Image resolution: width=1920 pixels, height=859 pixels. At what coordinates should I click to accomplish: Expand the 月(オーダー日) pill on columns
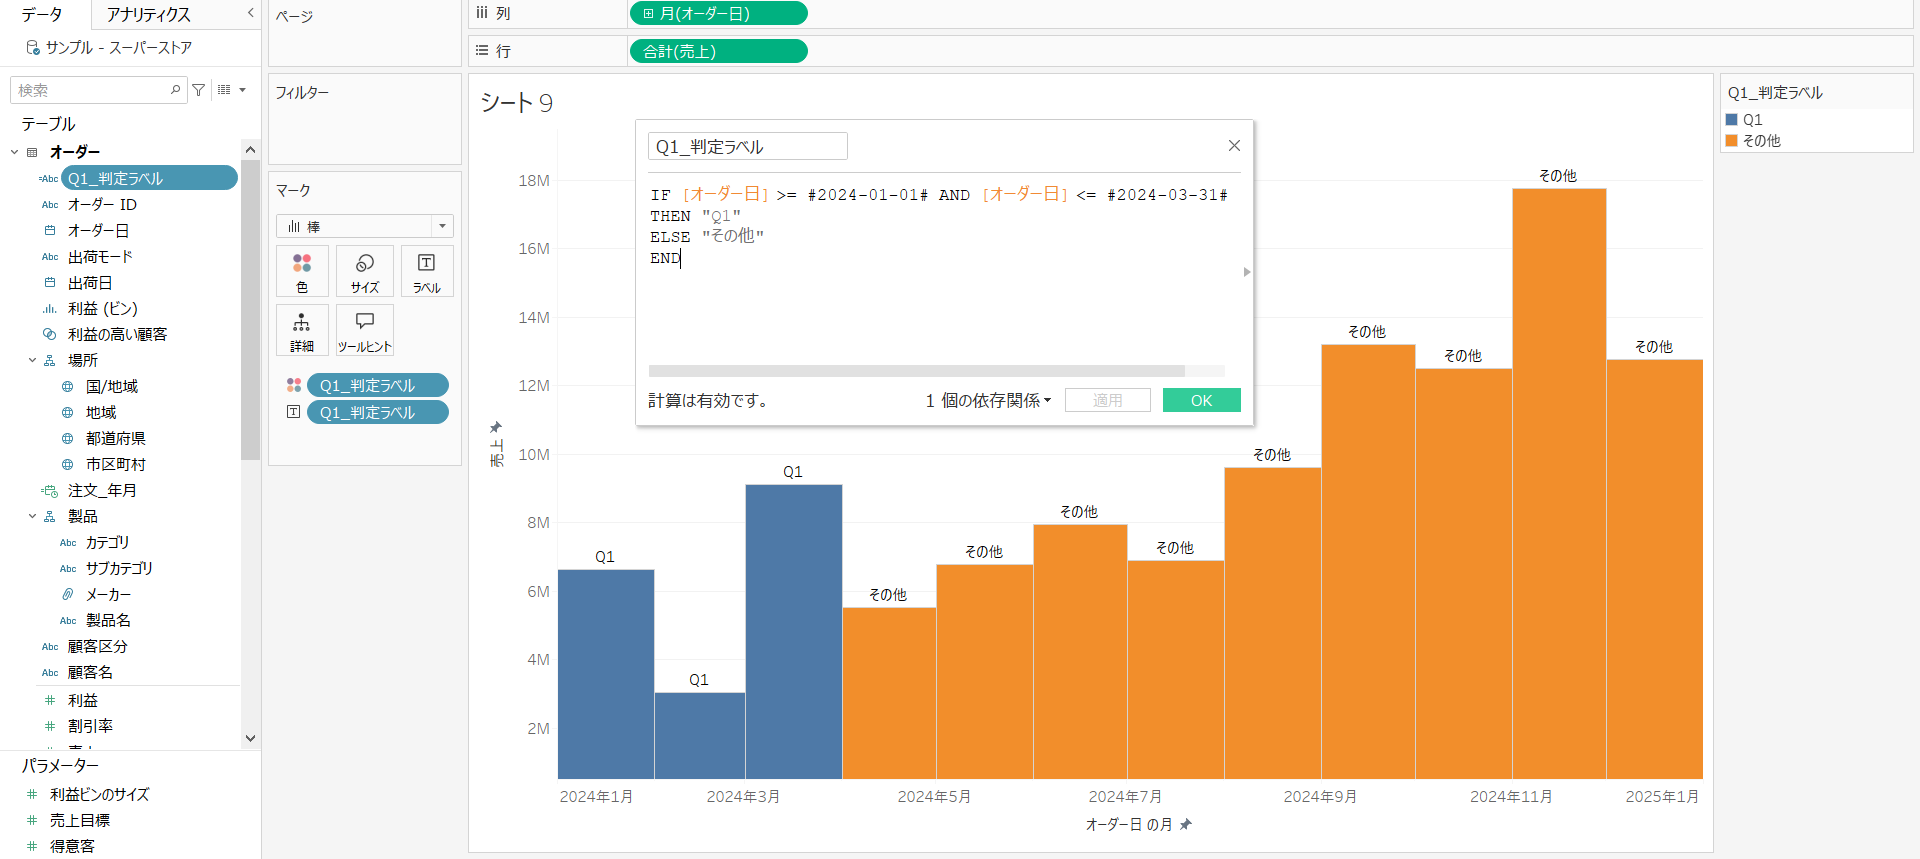point(649,13)
